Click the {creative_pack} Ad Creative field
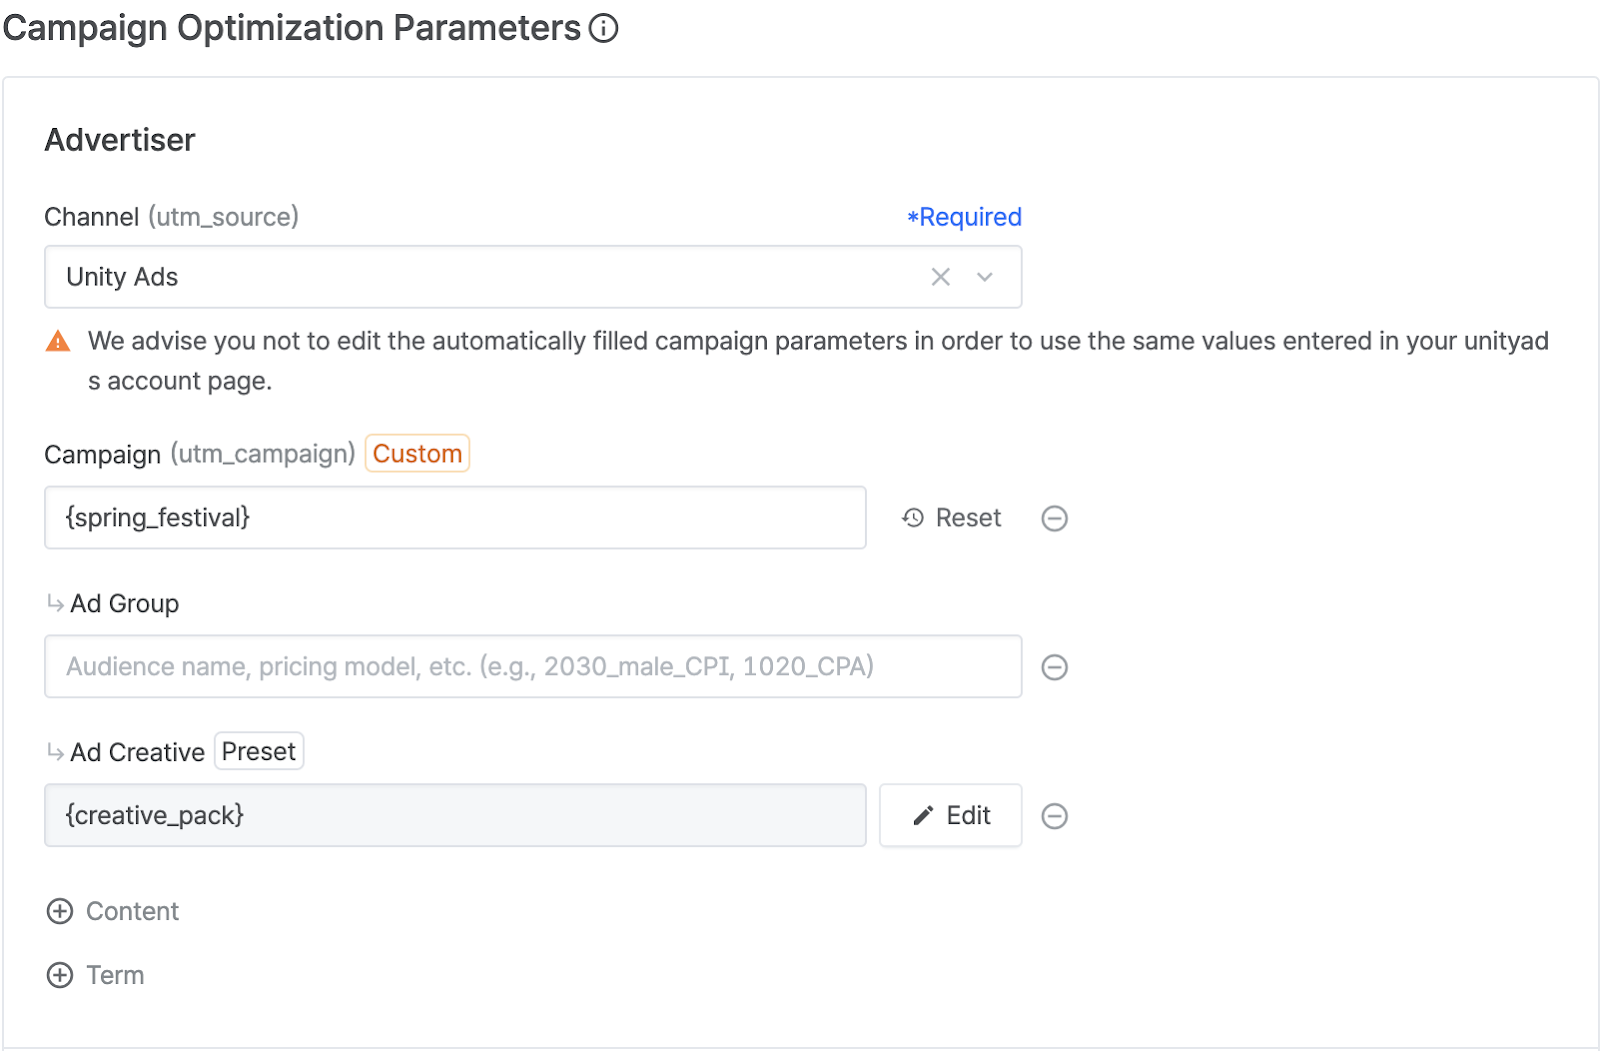The image size is (1600, 1051). point(455,816)
